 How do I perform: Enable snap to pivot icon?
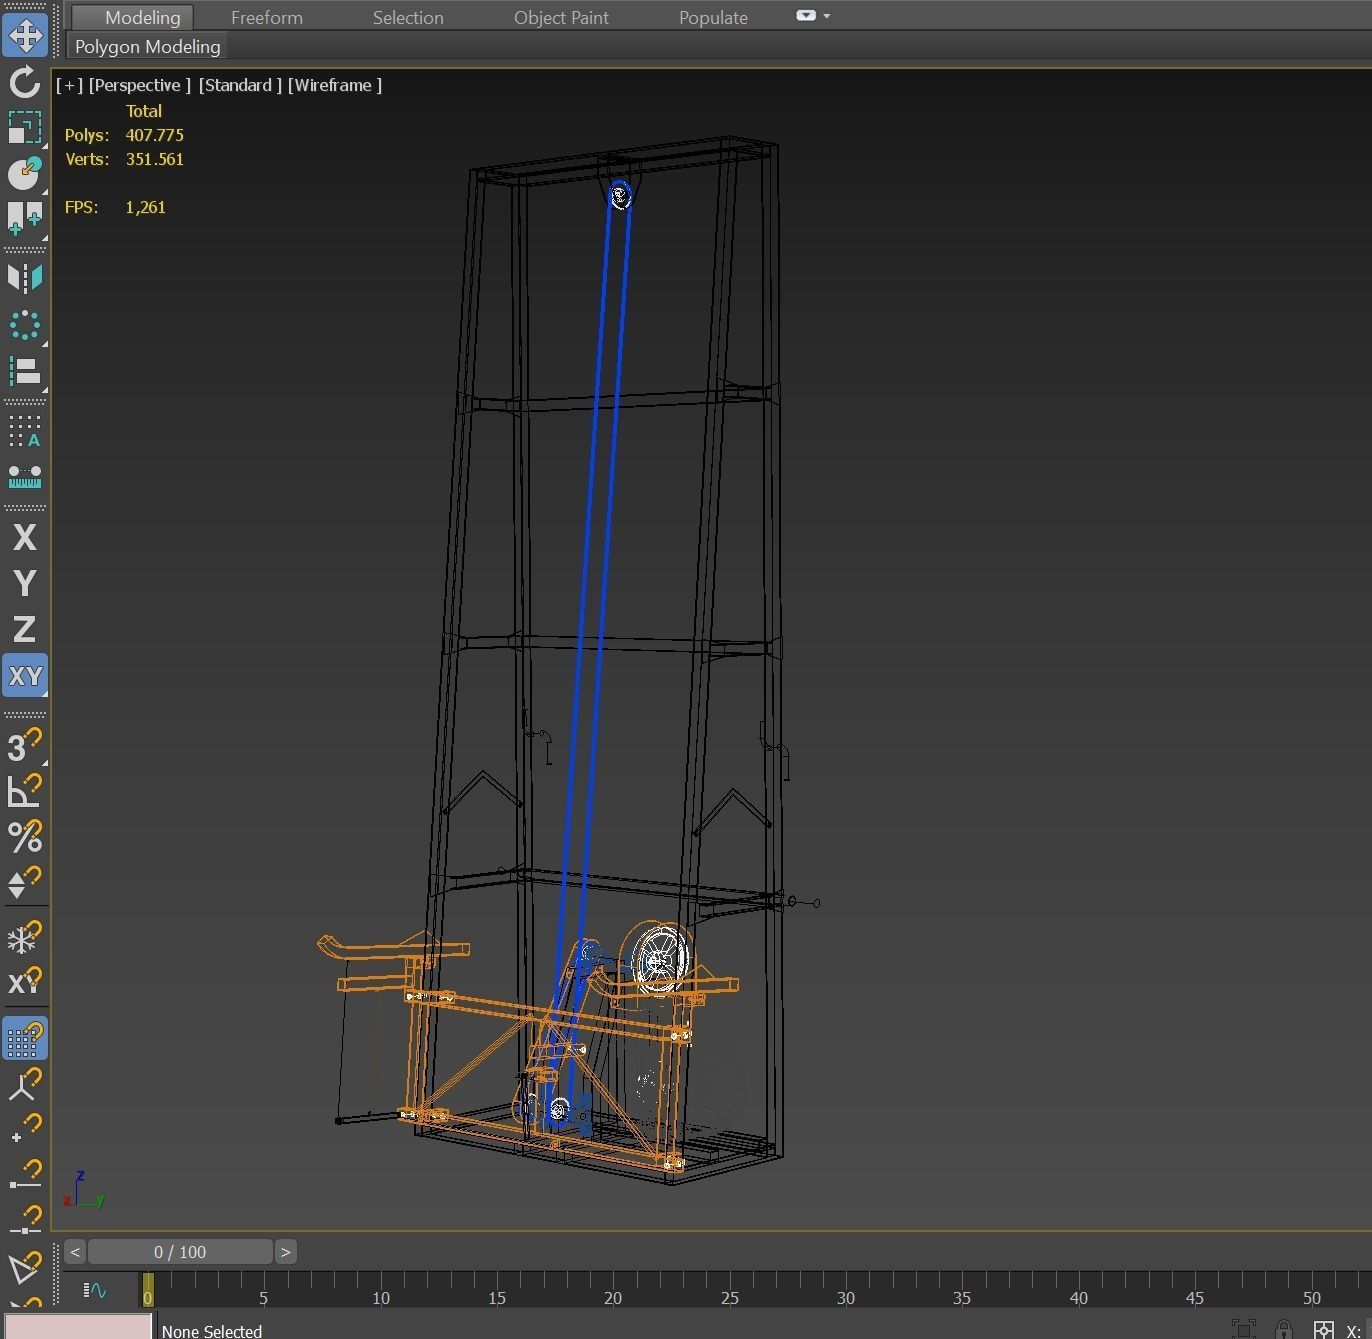coord(25,1085)
